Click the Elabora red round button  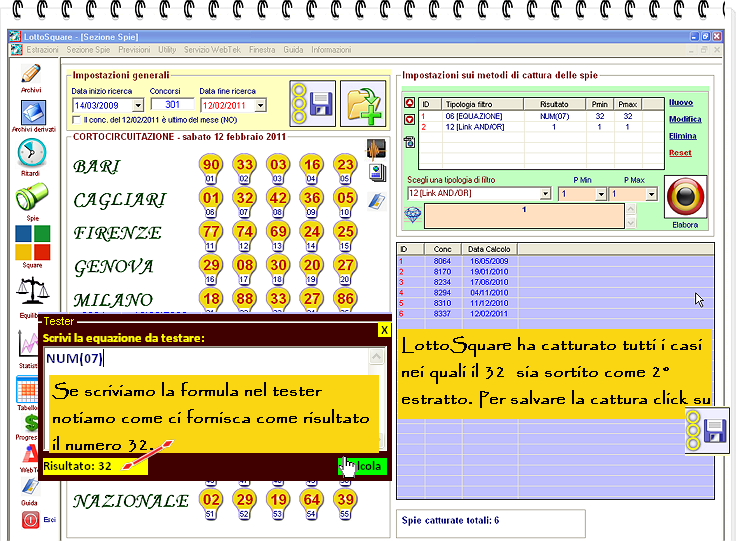coord(685,197)
